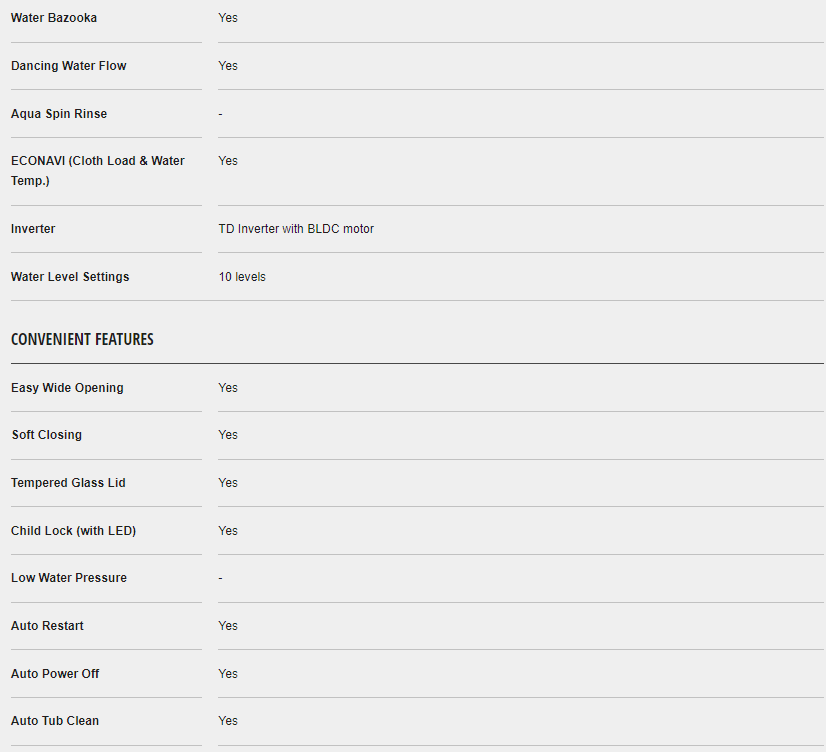The height and width of the screenshot is (752, 826).
Task: Select the Easy Wide Opening label
Action: 67,388
